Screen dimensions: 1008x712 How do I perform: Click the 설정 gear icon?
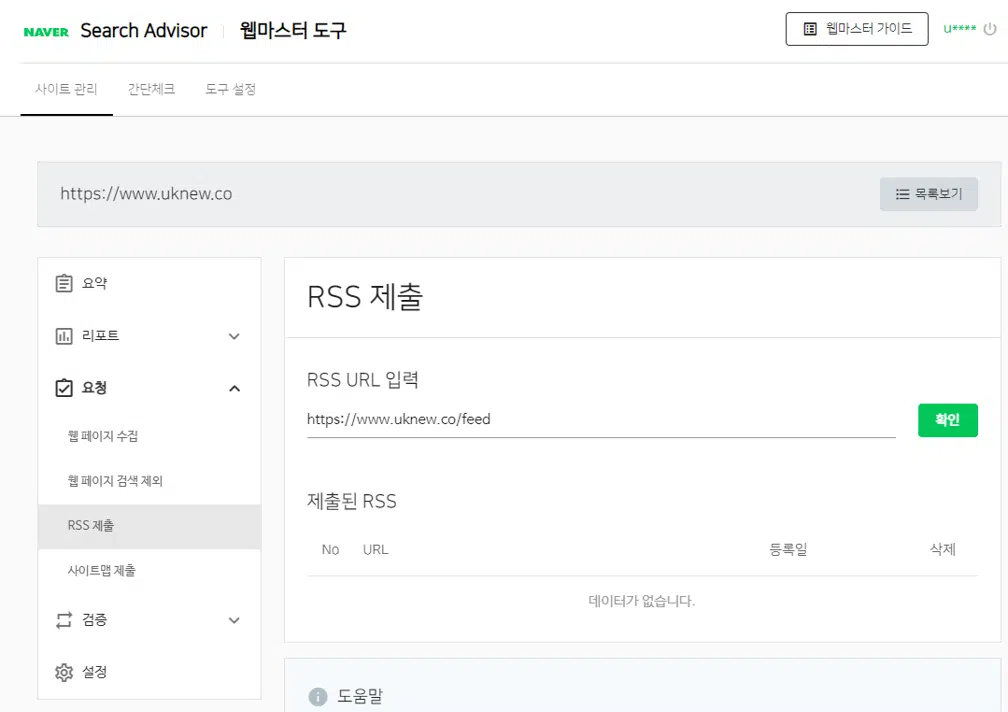(x=64, y=672)
